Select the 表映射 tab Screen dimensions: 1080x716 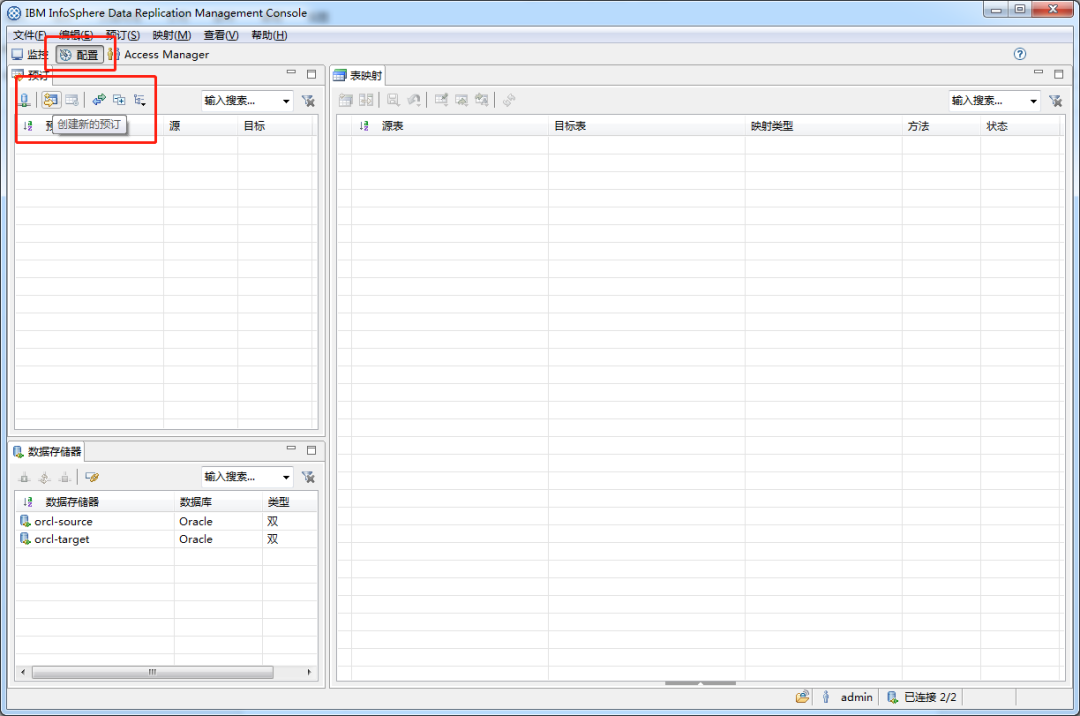click(x=358, y=75)
